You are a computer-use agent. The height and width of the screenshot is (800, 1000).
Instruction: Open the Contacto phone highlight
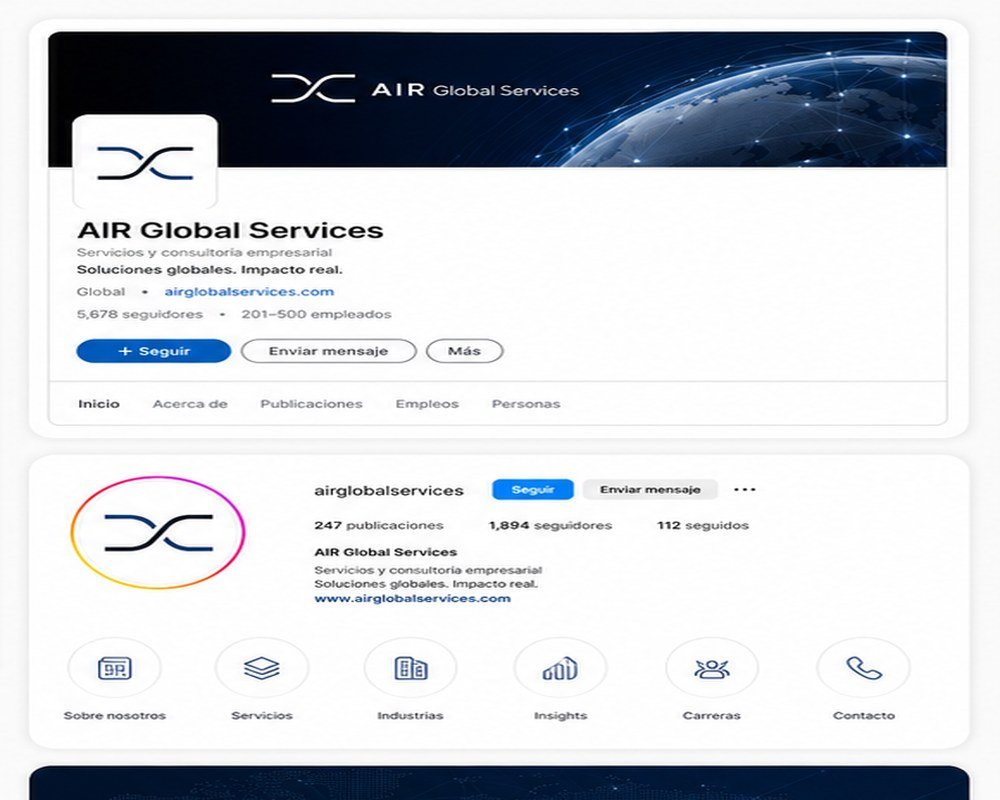click(x=864, y=668)
